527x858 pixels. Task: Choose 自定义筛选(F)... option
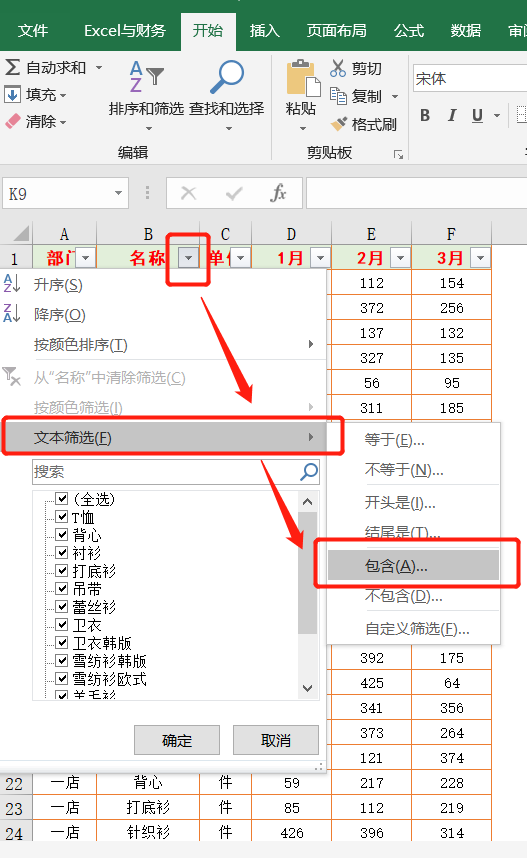413,629
